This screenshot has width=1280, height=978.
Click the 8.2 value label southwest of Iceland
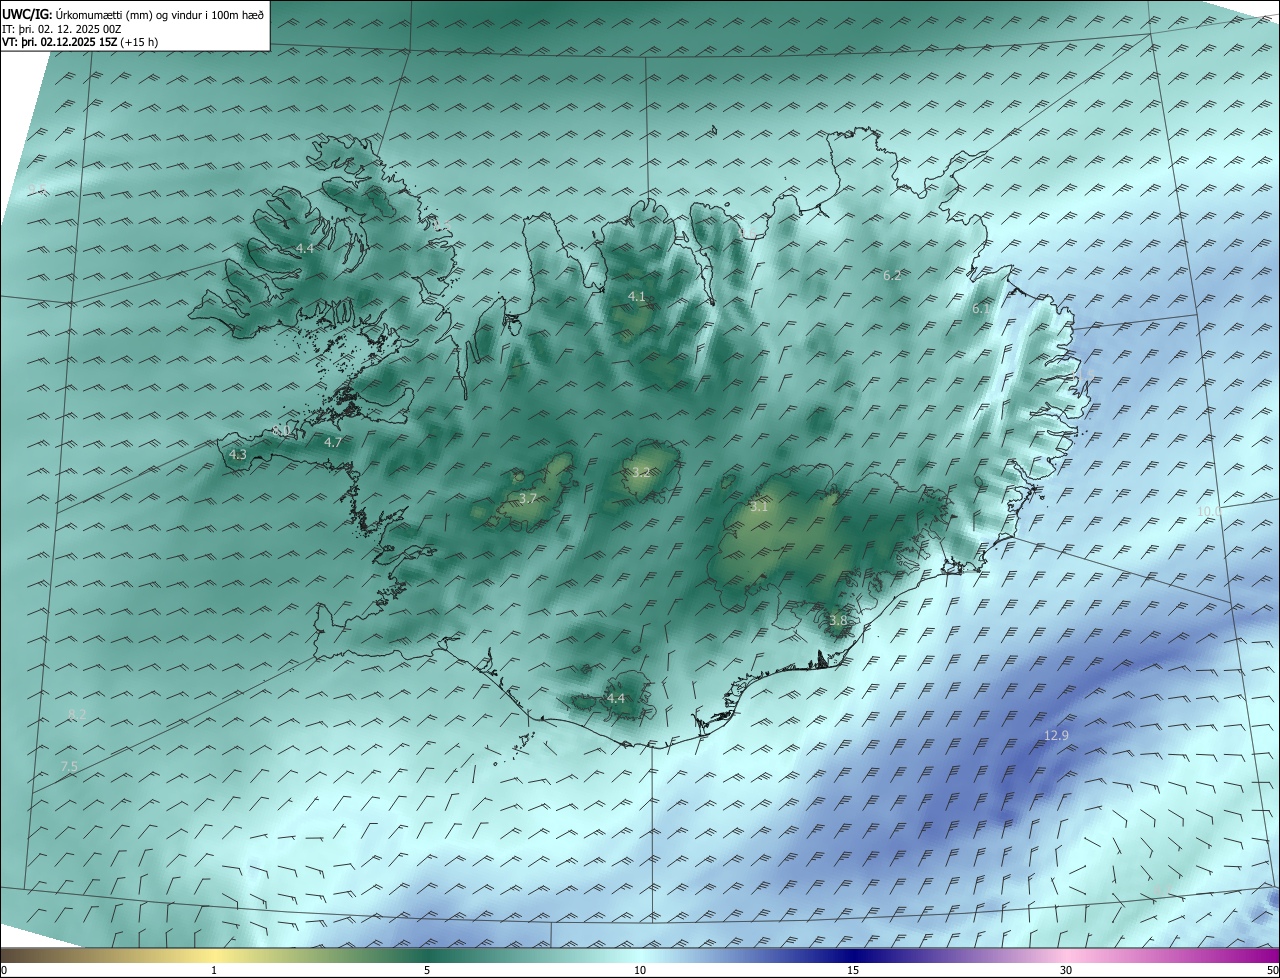tap(77, 715)
